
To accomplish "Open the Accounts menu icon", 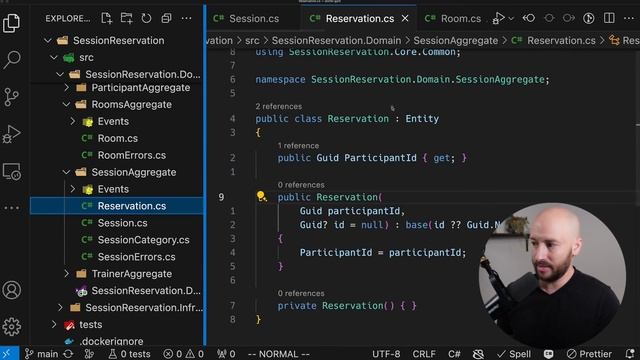I will [11, 290].
